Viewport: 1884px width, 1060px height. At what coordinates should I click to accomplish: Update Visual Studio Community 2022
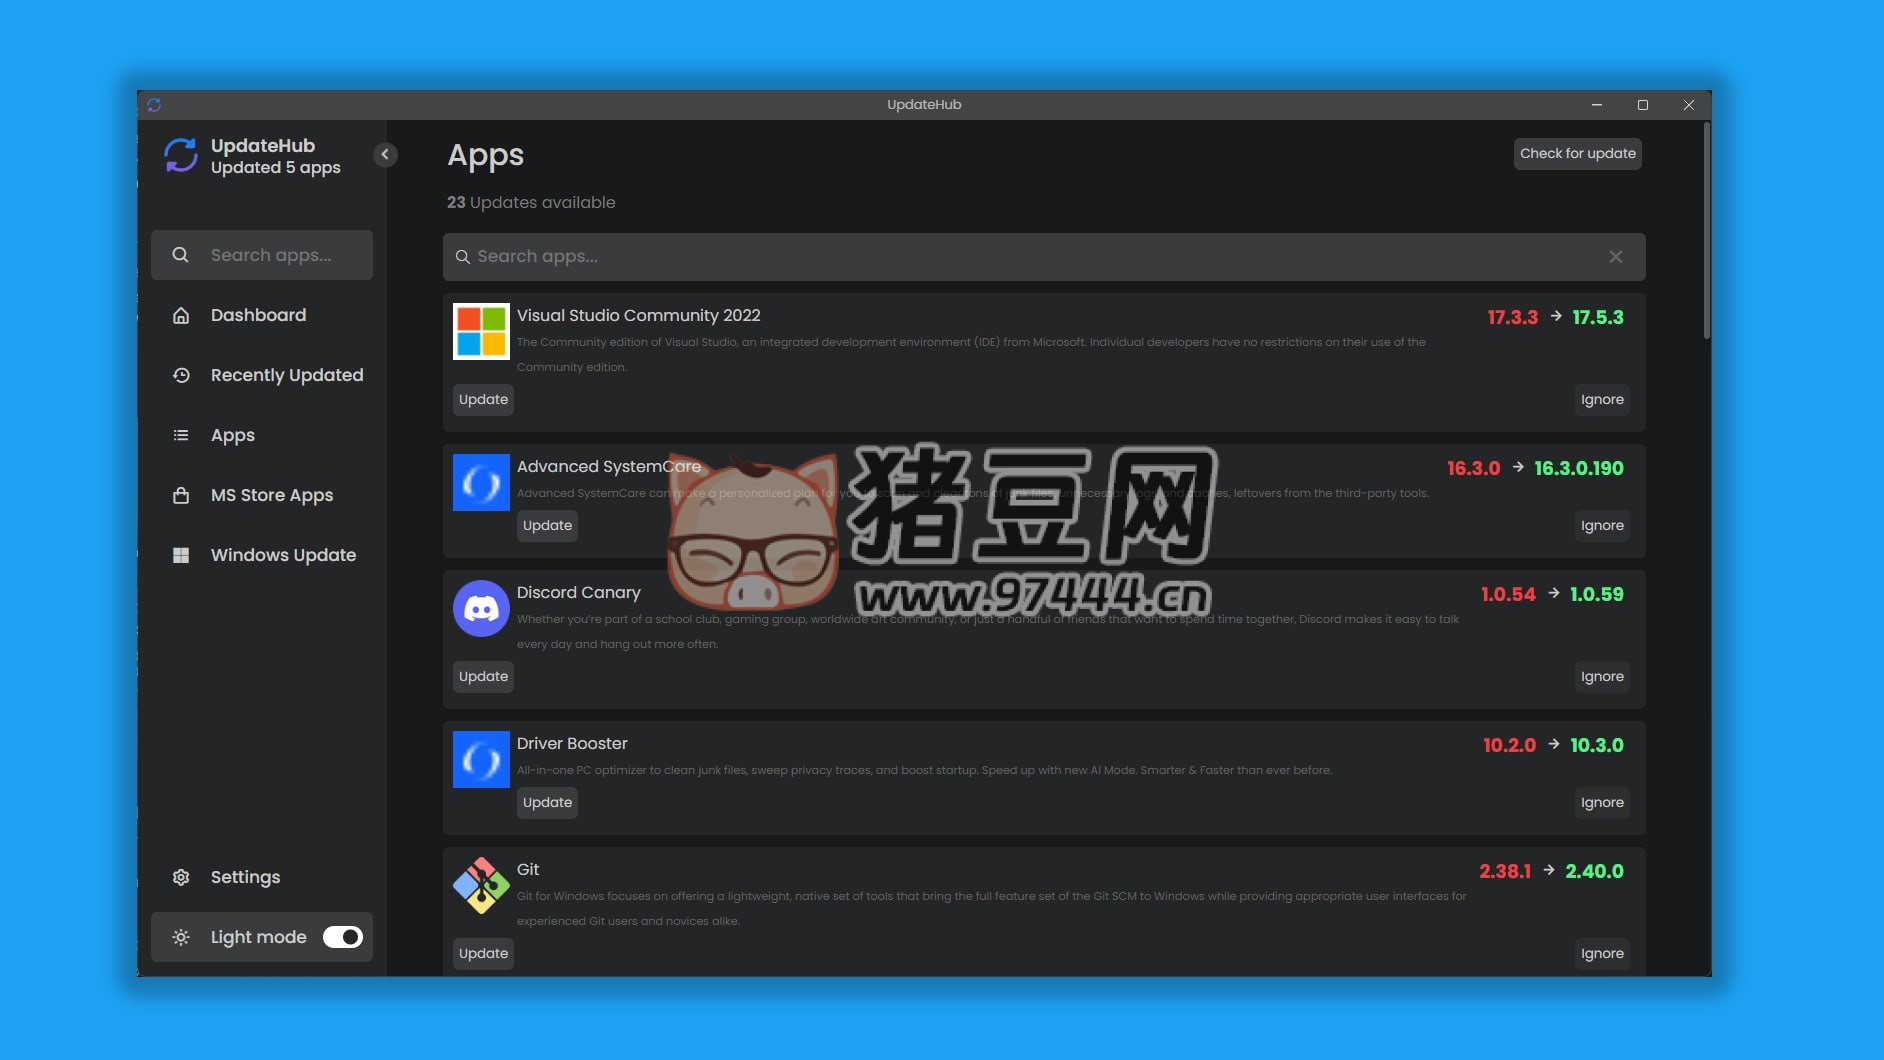point(483,399)
